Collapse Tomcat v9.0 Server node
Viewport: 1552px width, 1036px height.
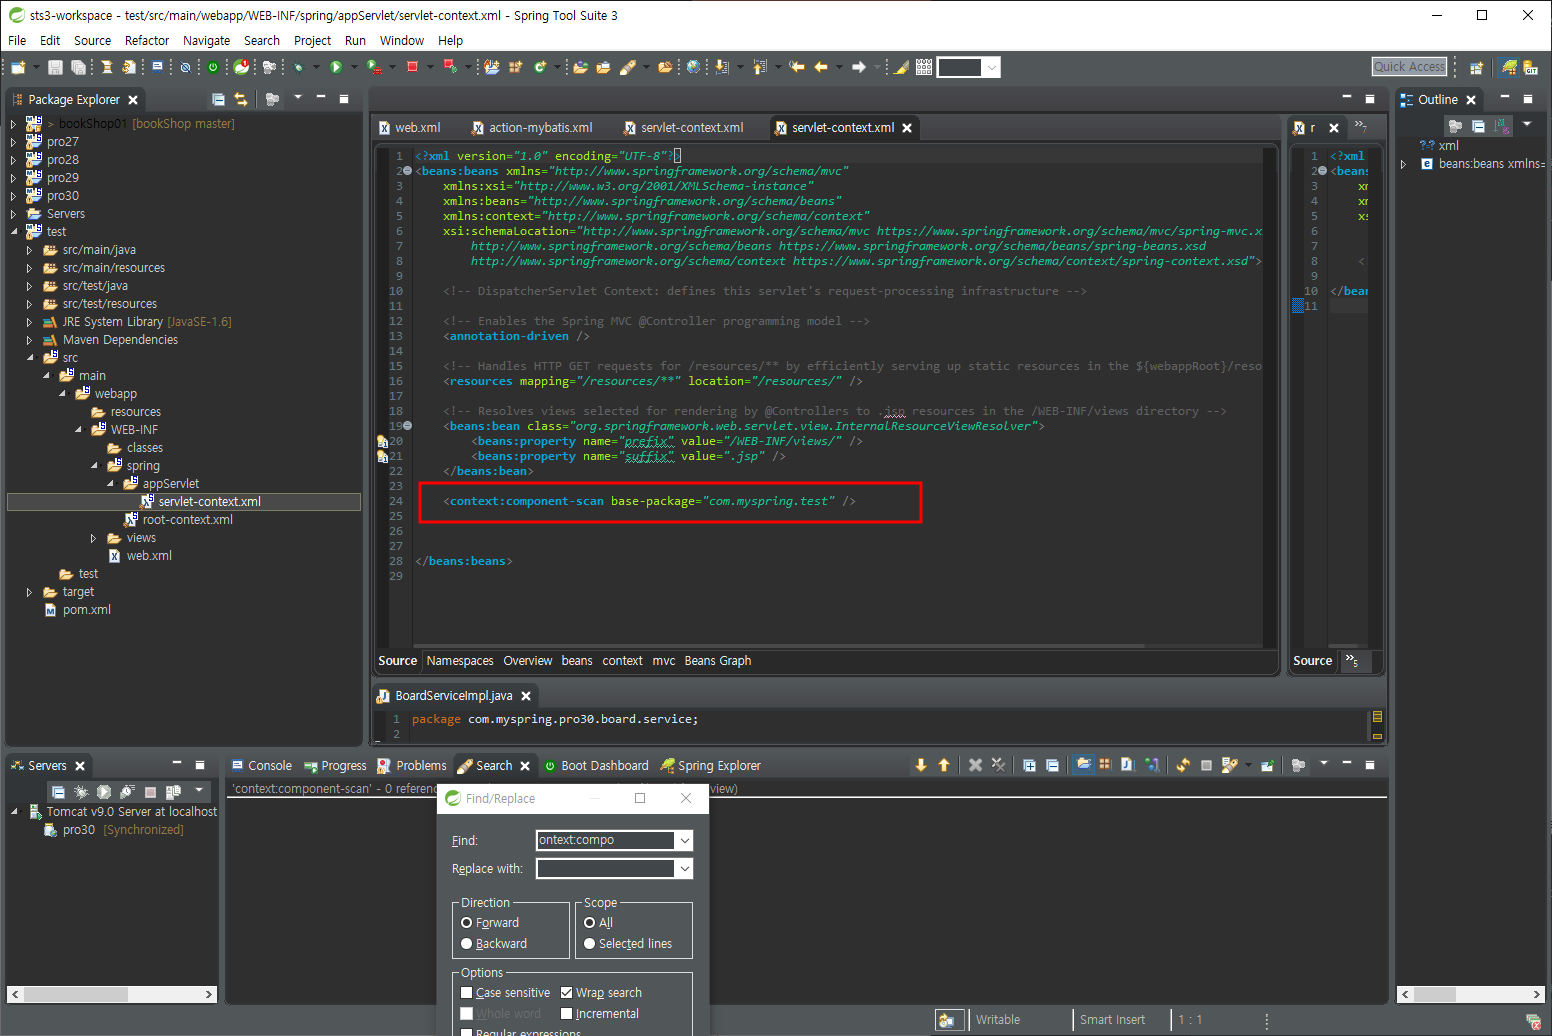(x=14, y=812)
